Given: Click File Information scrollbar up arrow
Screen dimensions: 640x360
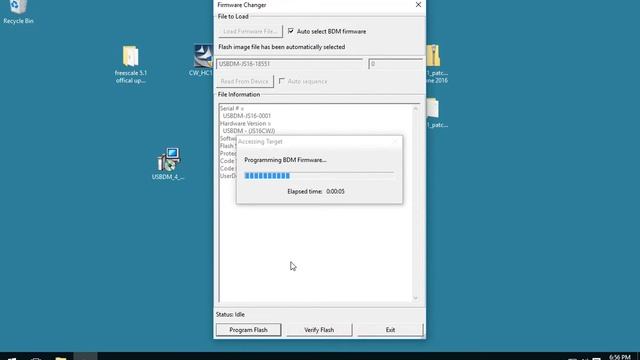Looking at the screenshot, I should coord(416,109).
